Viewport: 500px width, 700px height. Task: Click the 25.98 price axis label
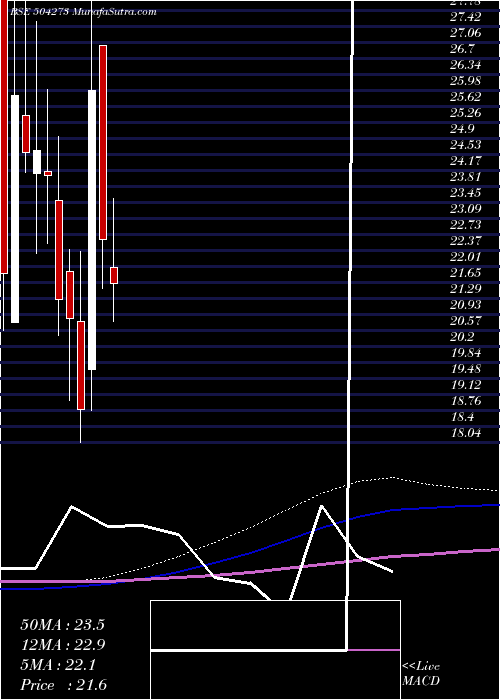pyautogui.click(x=466, y=81)
